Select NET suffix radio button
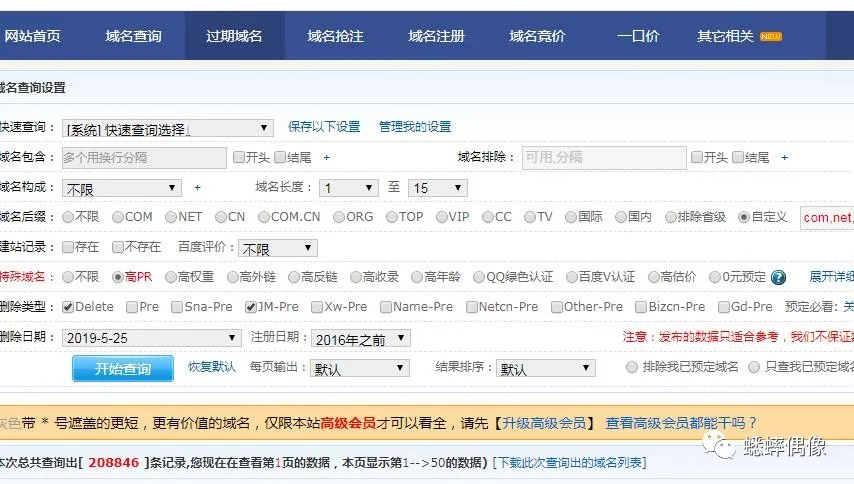Screen dimensions: 854x484 [x=171, y=217]
